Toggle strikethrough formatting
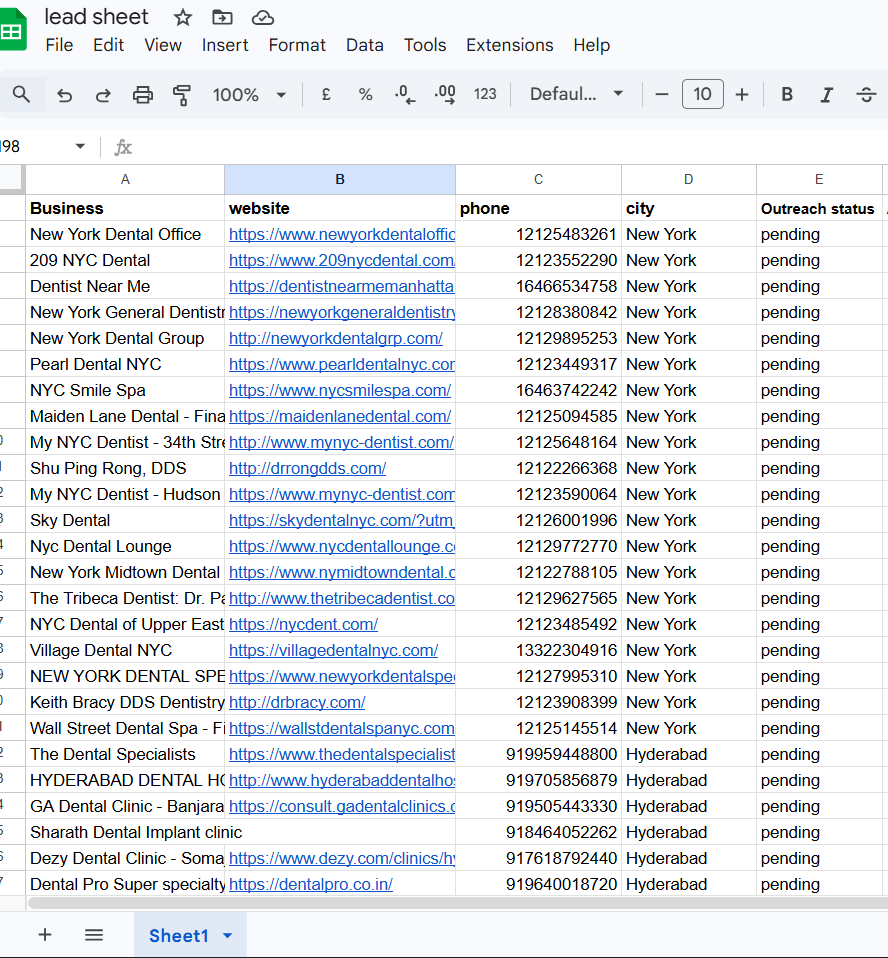The height and width of the screenshot is (958, 888). pyautogui.click(x=866, y=94)
